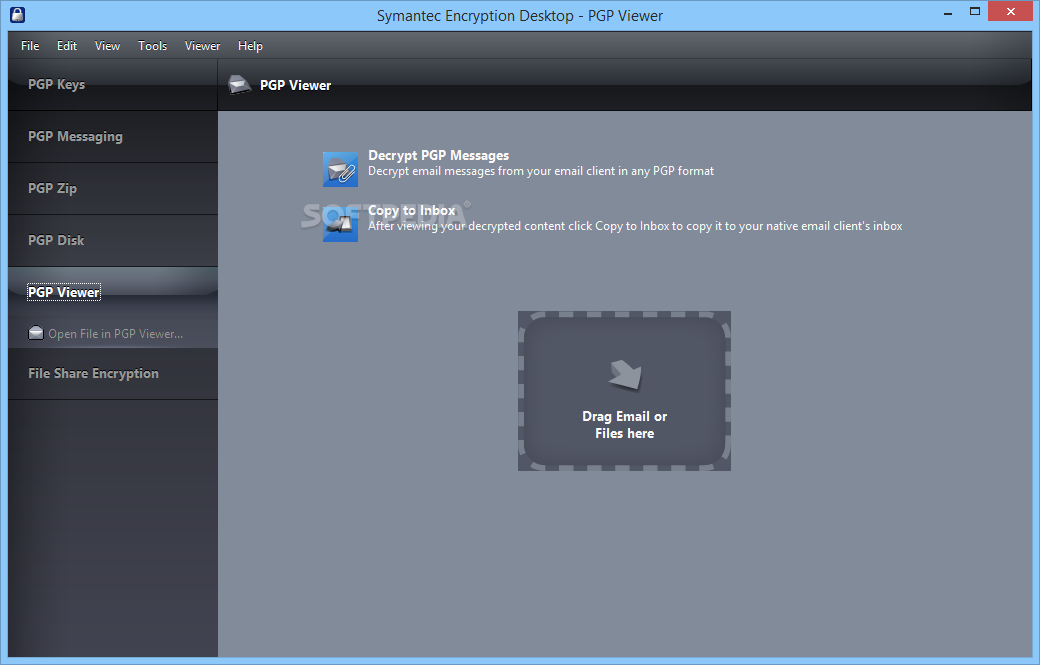Click the Drag Email or Files here area
Image resolution: width=1040 pixels, height=665 pixels.
624,391
